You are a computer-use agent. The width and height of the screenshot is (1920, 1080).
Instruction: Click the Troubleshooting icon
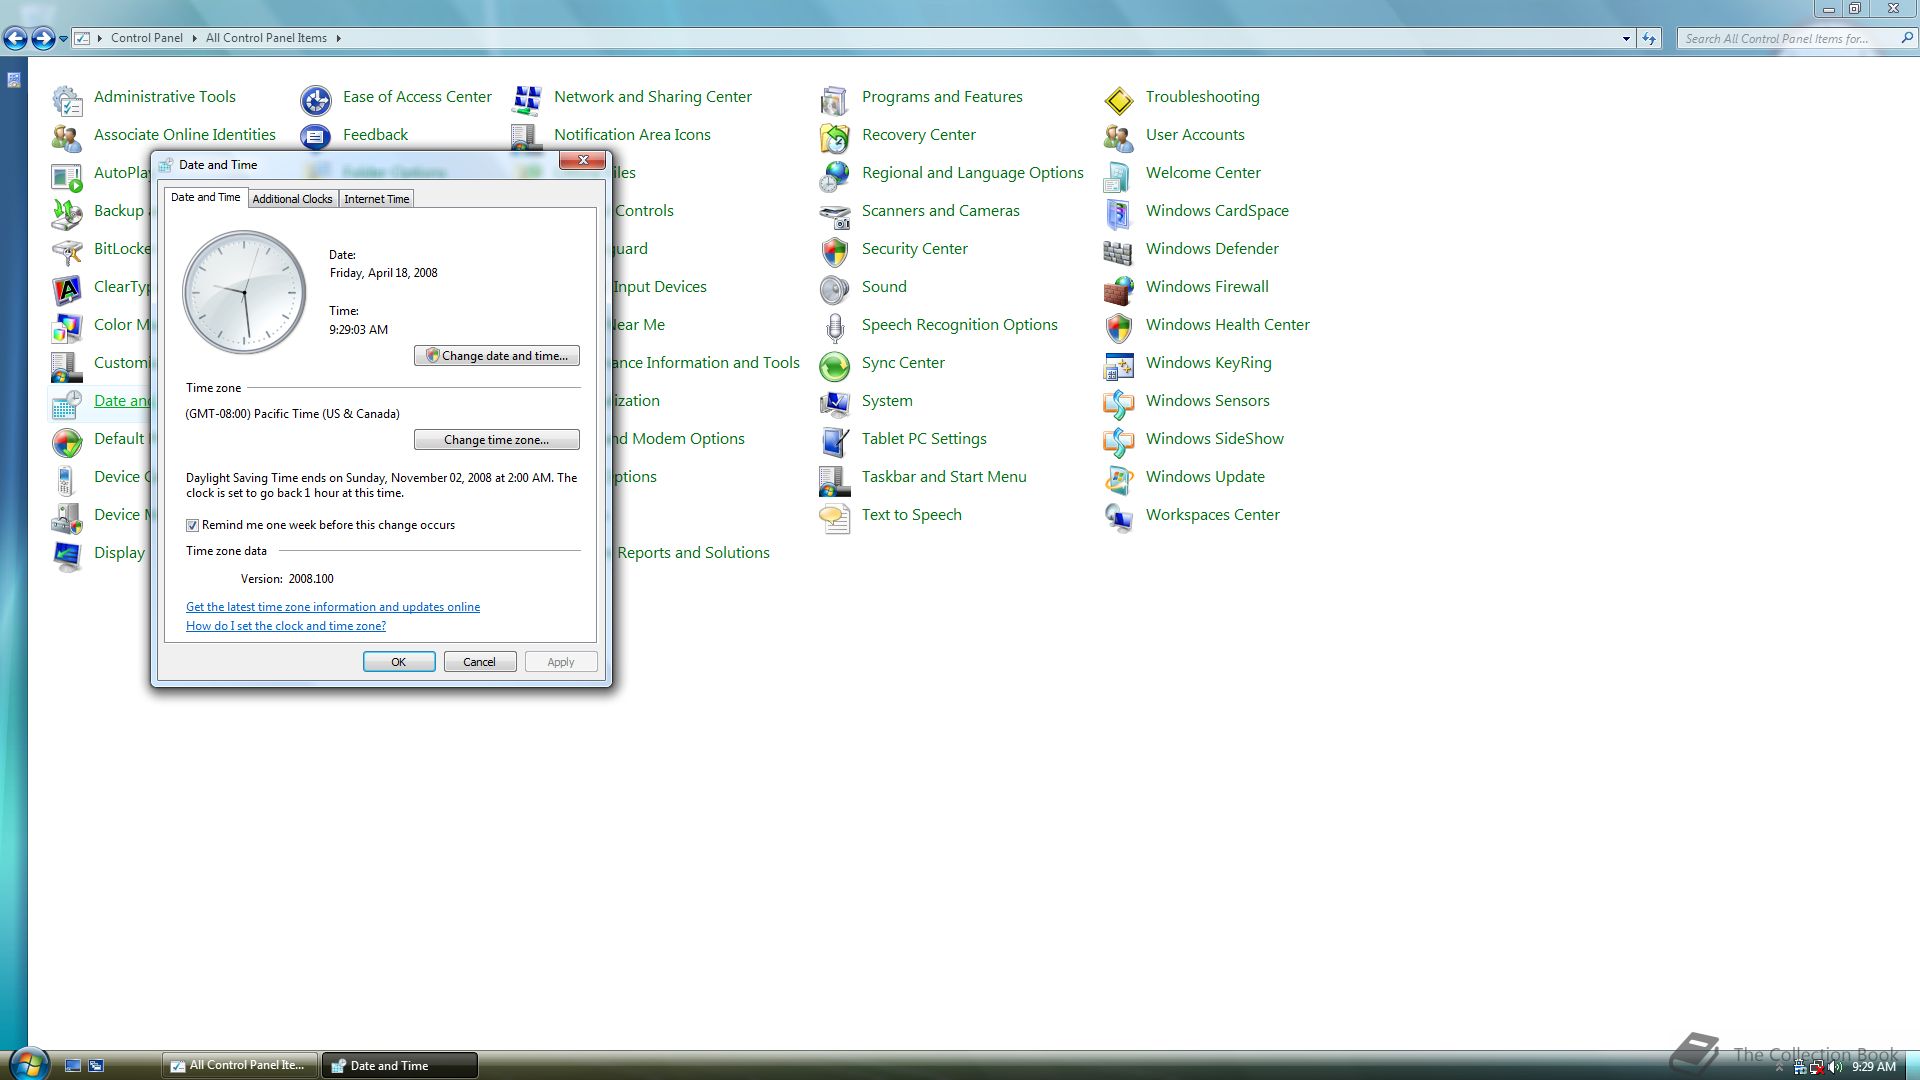pyautogui.click(x=1119, y=99)
